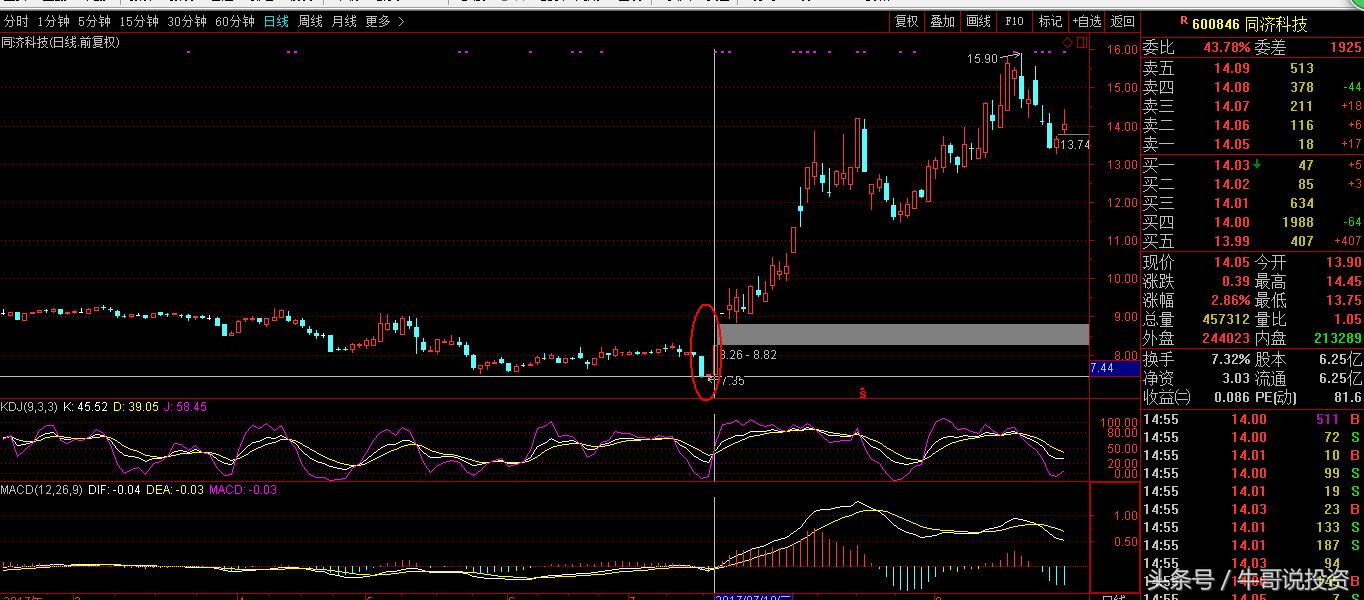Viewport: 1364px width, 600px height.
Task: Click the KDJ(9,3,3) indicator label
Action: click(x=29, y=407)
